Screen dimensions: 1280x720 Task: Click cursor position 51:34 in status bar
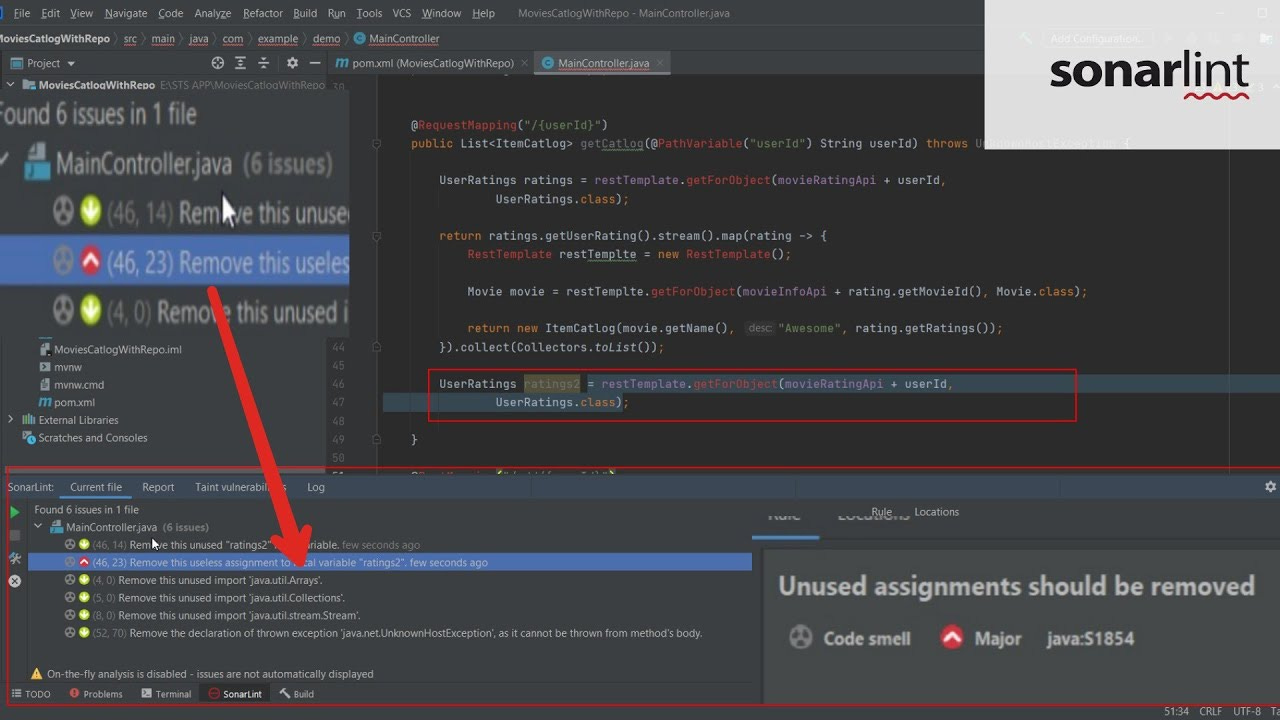click(x=1176, y=712)
